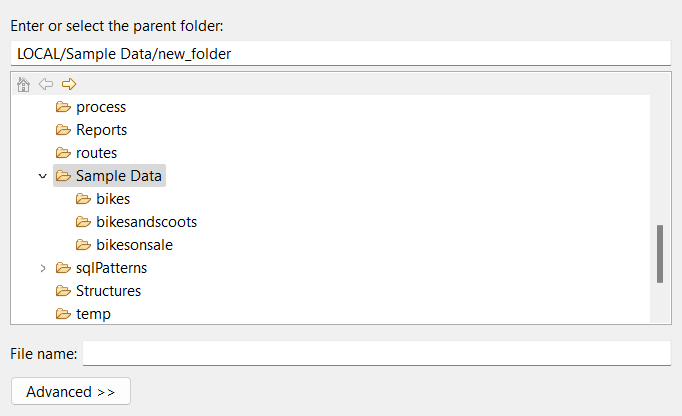Screen dimensions: 682x416
Task: Click the Structures folder icon
Action: [x=64, y=291]
